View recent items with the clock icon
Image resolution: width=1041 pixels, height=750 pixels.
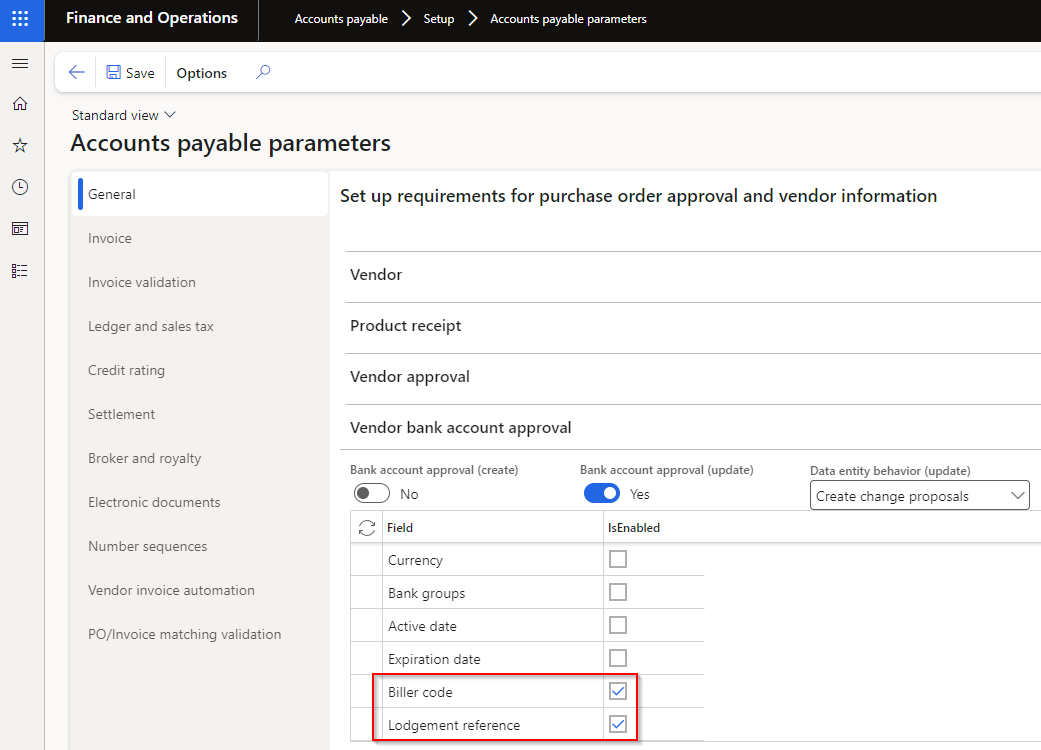(20, 186)
